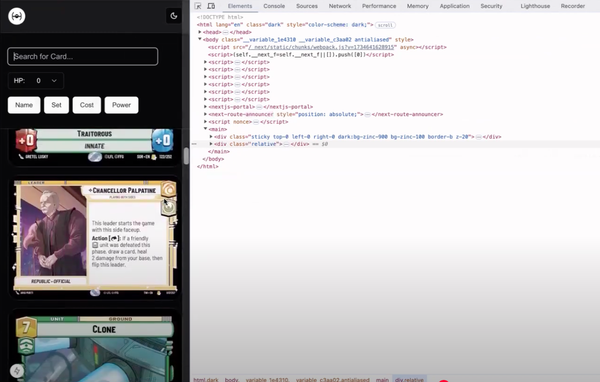Switch to the Console tab
Image resolution: width=600 pixels, height=382 pixels.
[274, 6]
